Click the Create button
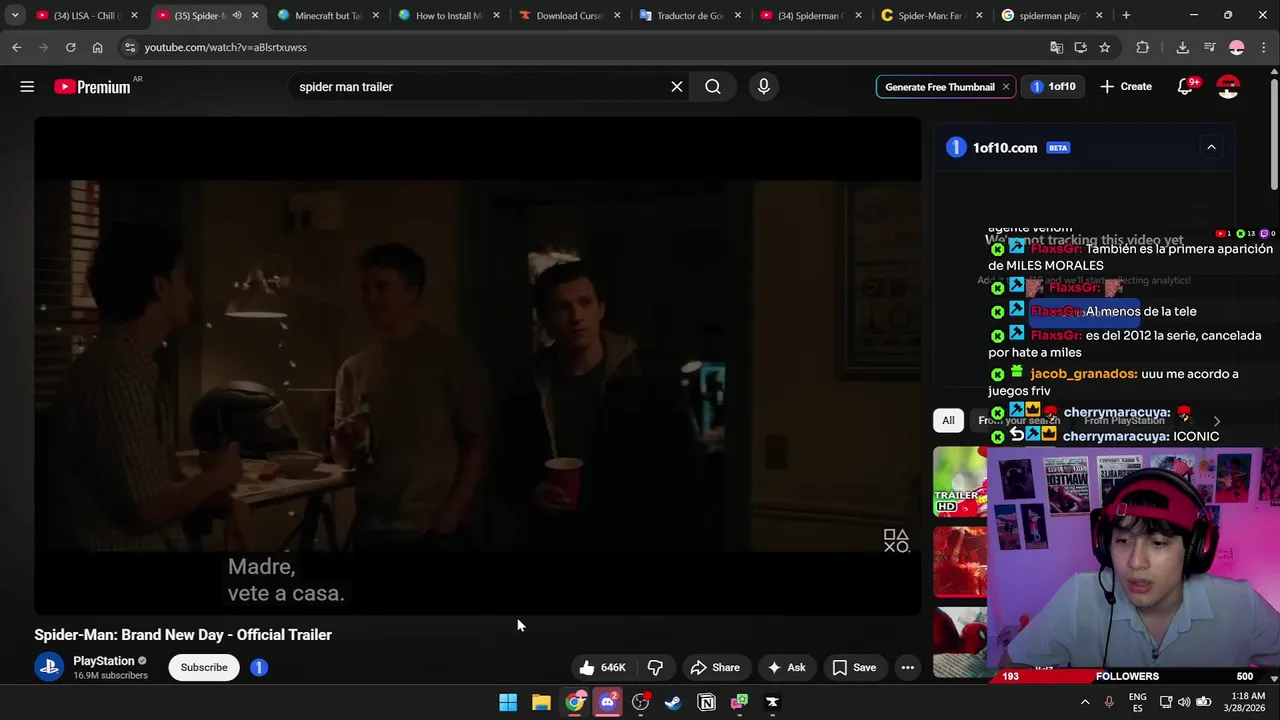This screenshot has height=720, width=1280. tap(1126, 87)
